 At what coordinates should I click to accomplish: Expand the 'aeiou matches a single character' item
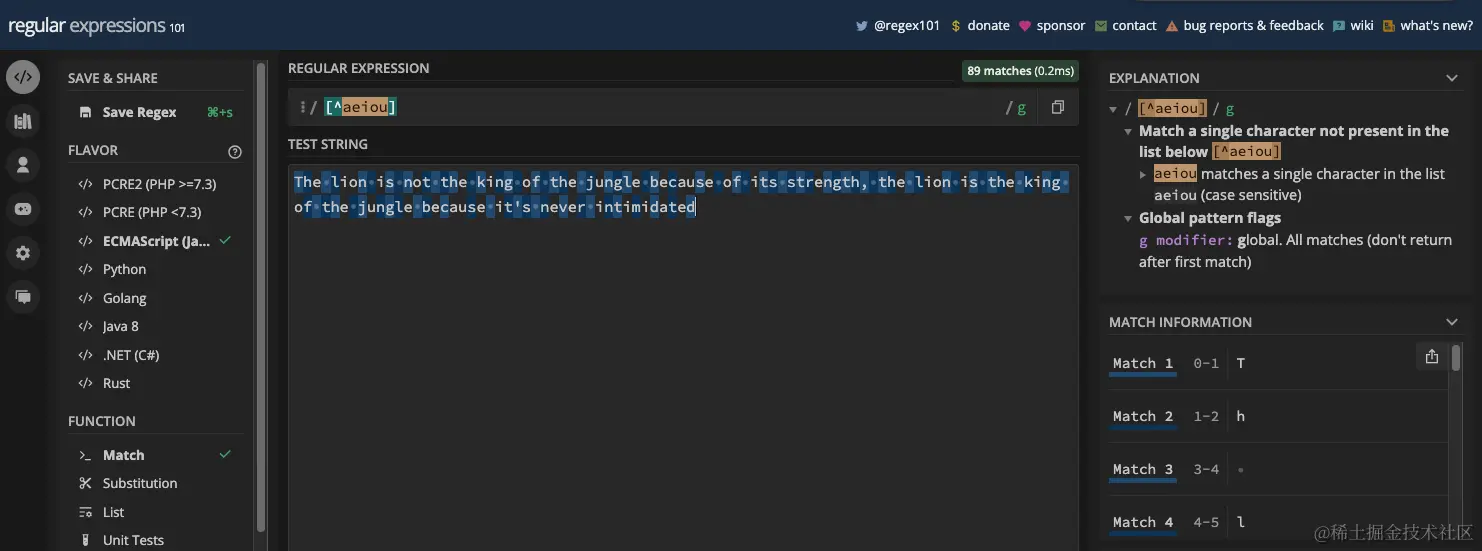coord(1143,174)
